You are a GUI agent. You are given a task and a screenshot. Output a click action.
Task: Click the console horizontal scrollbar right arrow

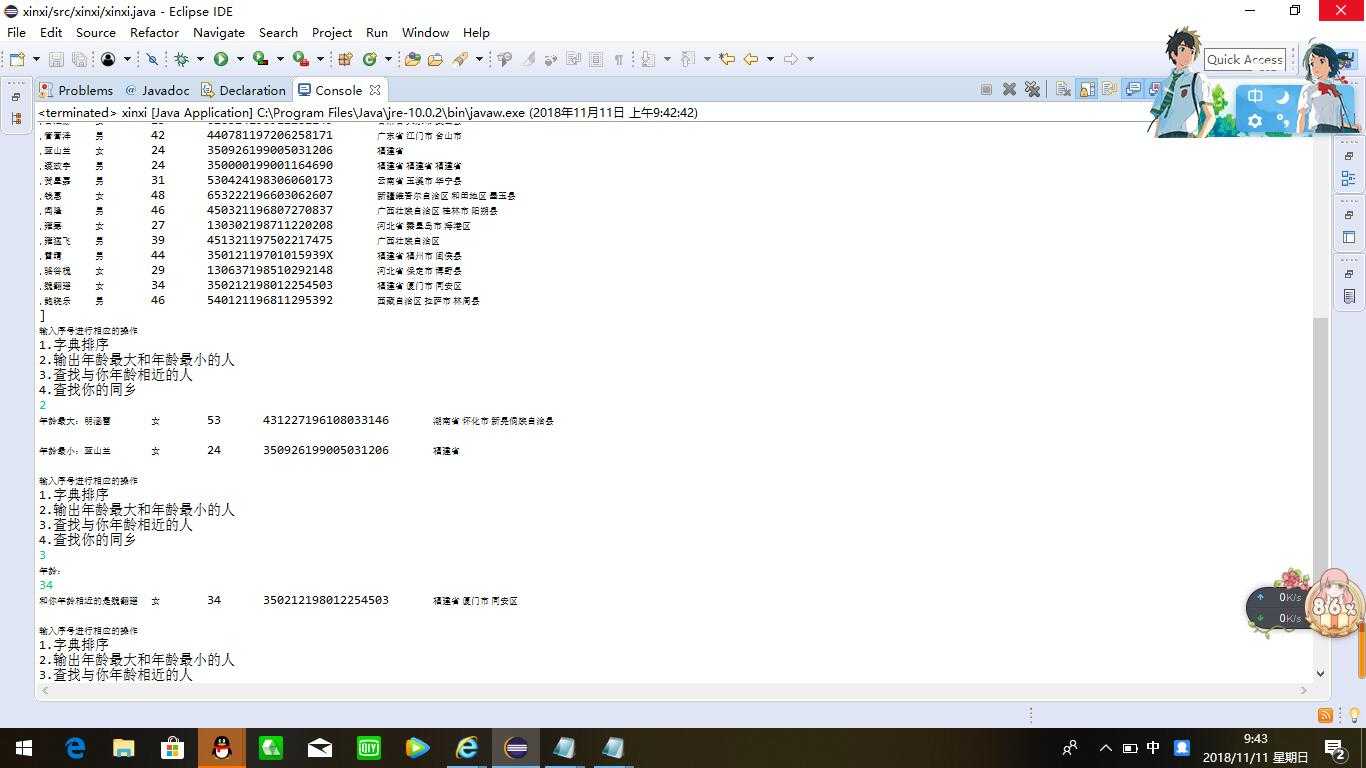click(x=1303, y=690)
